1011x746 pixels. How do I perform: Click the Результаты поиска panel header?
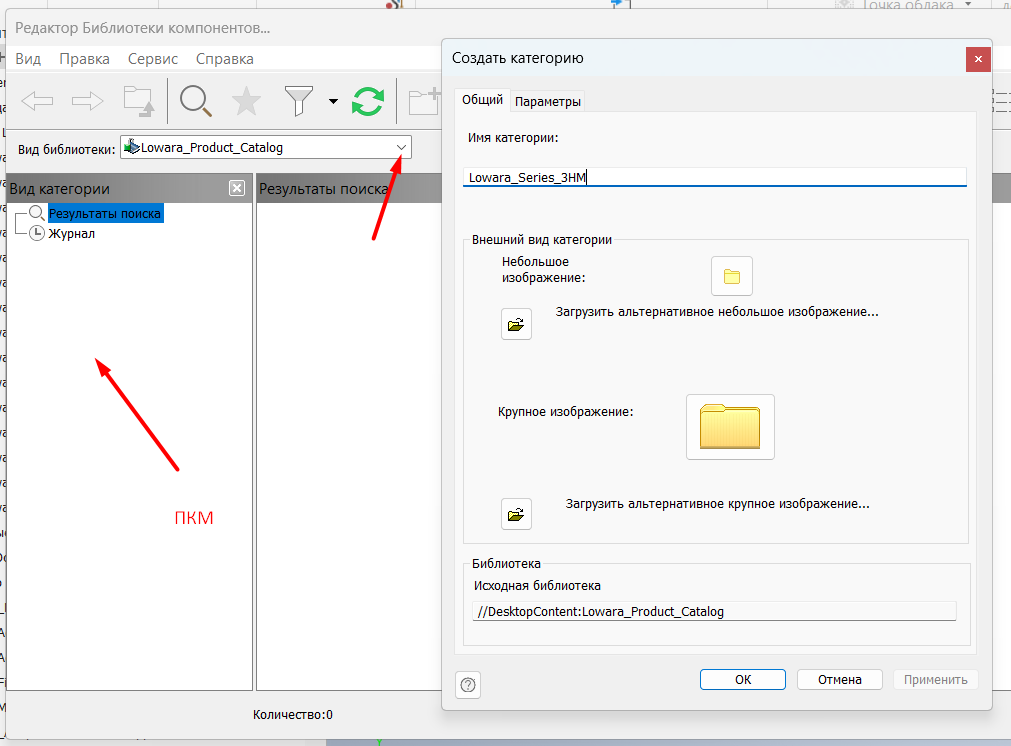(x=349, y=188)
